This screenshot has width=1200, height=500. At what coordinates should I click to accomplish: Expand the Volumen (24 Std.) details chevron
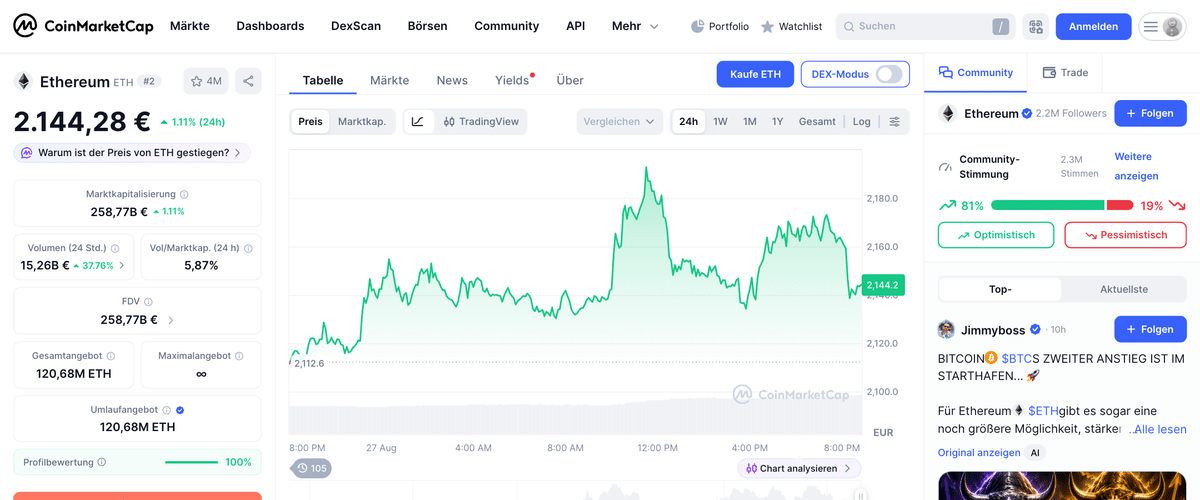[x=123, y=265]
